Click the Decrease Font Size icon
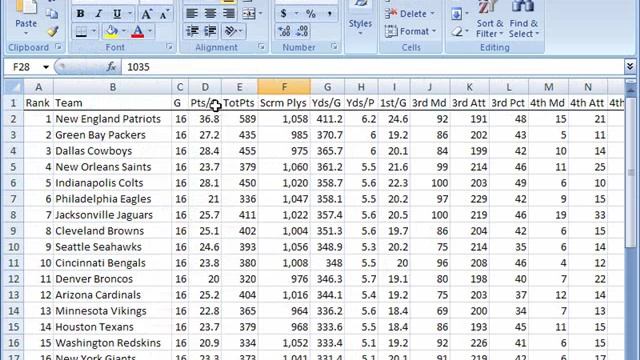 pyautogui.click(x=164, y=14)
